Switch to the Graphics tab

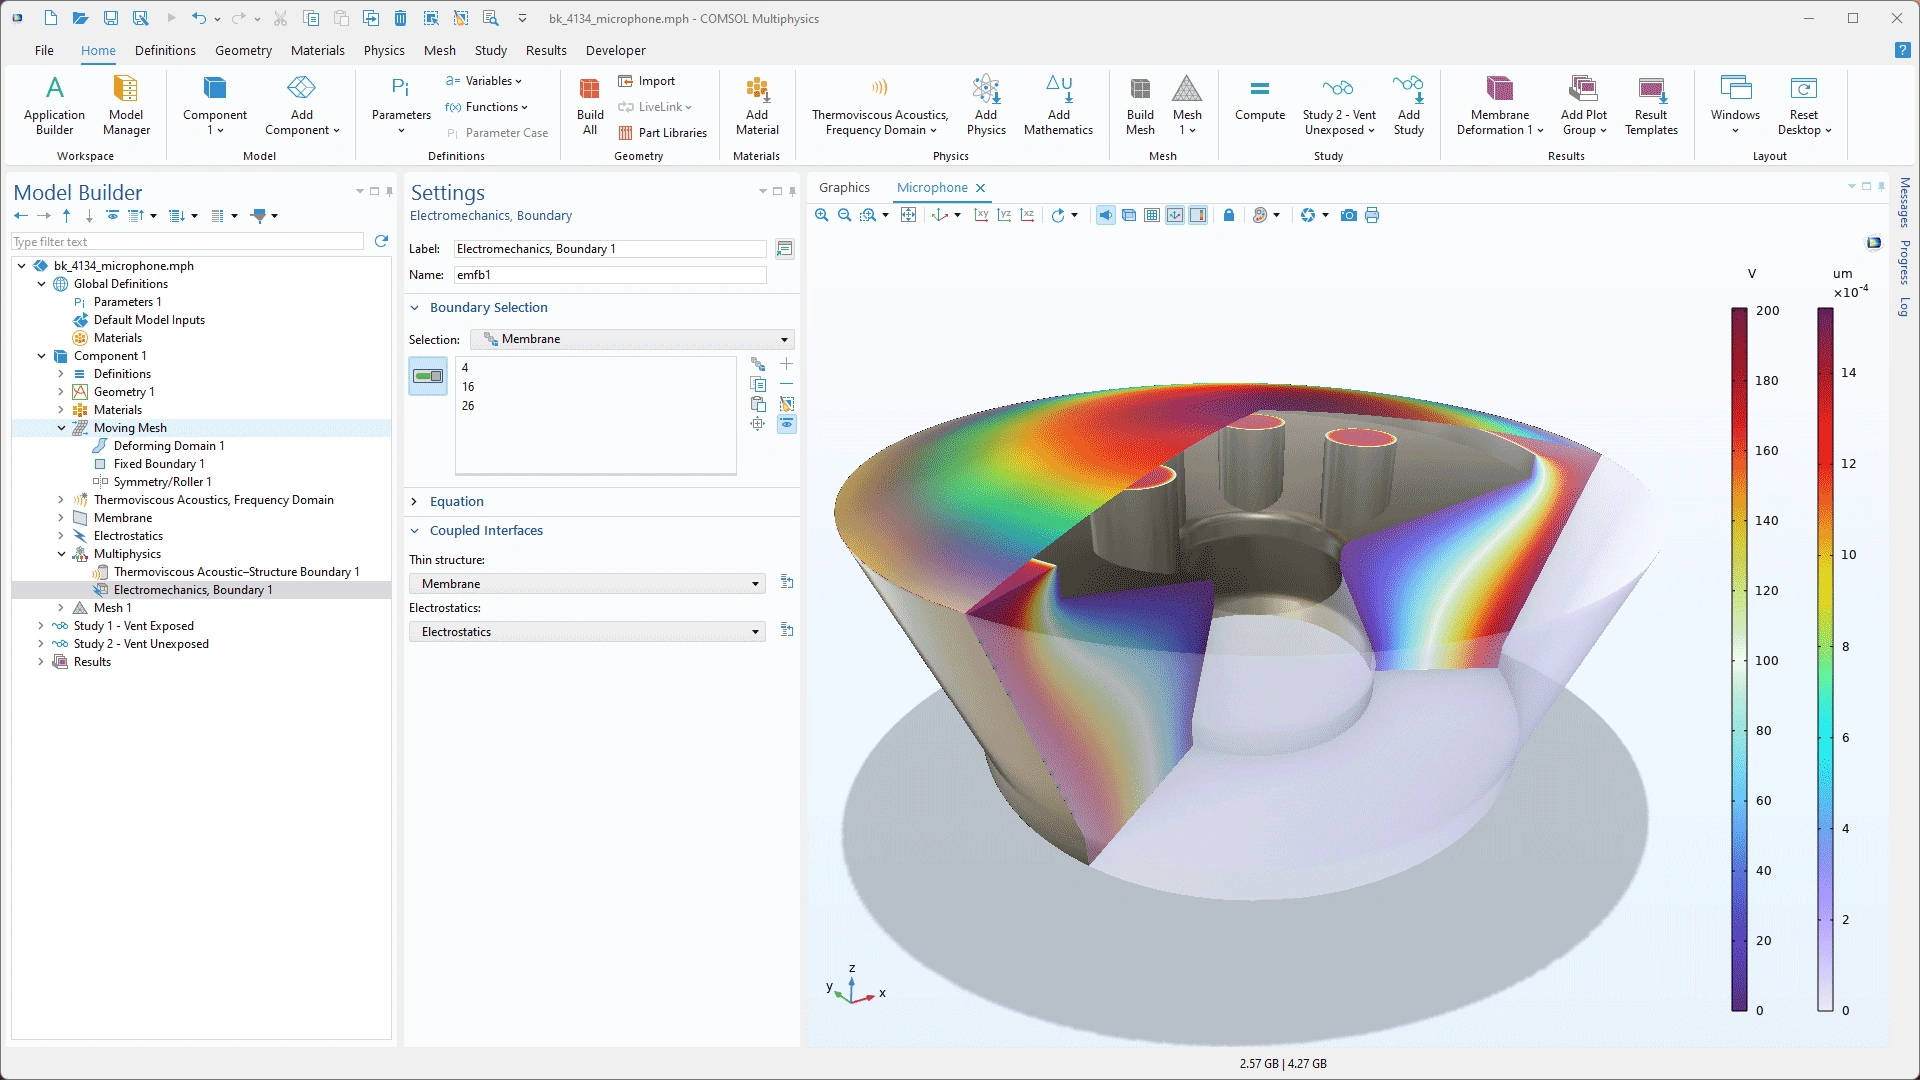pyautogui.click(x=844, y=188)
